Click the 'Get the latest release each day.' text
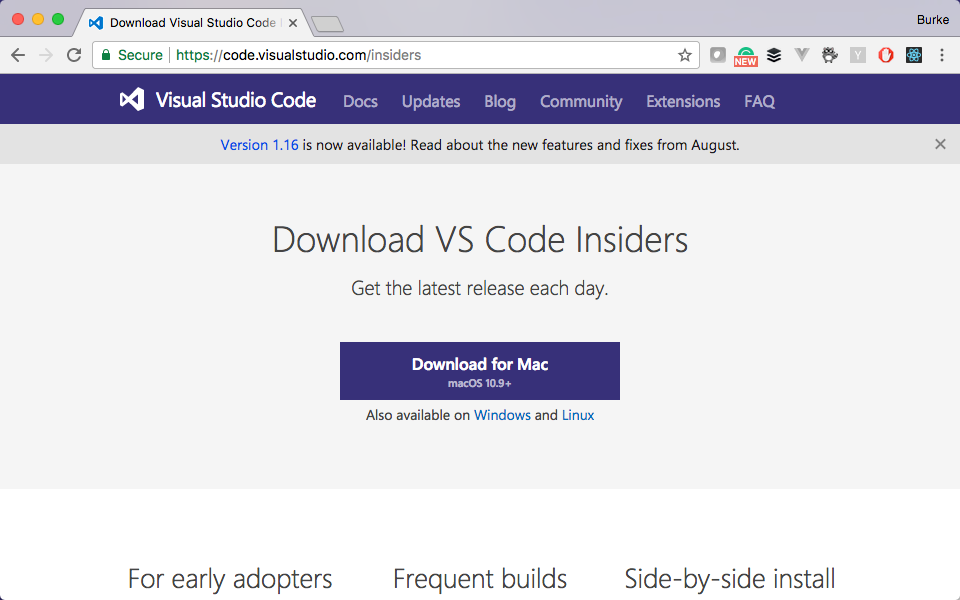This screenshot has width=960, height=600. [480, 288]
